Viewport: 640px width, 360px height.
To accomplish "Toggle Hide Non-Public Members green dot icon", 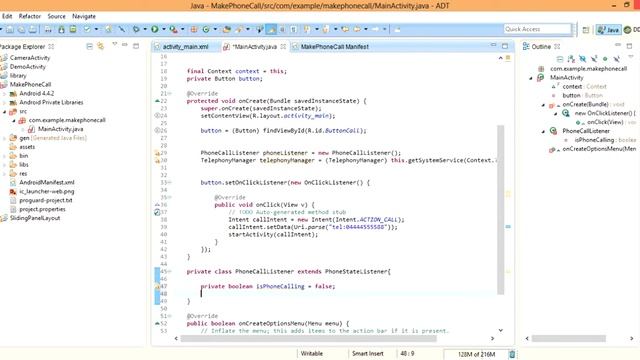I will pos(605,59).
